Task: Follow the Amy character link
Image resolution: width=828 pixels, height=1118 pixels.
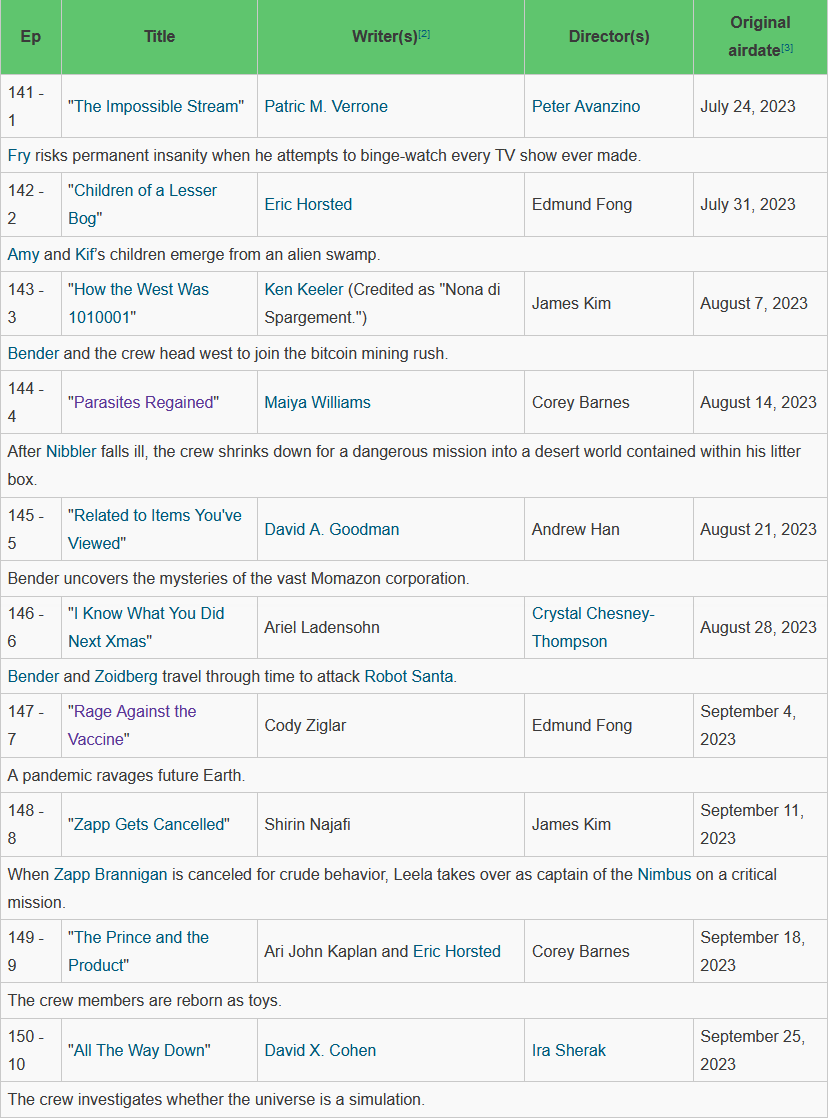Action: pyautogui.click(x=24, y=255)
